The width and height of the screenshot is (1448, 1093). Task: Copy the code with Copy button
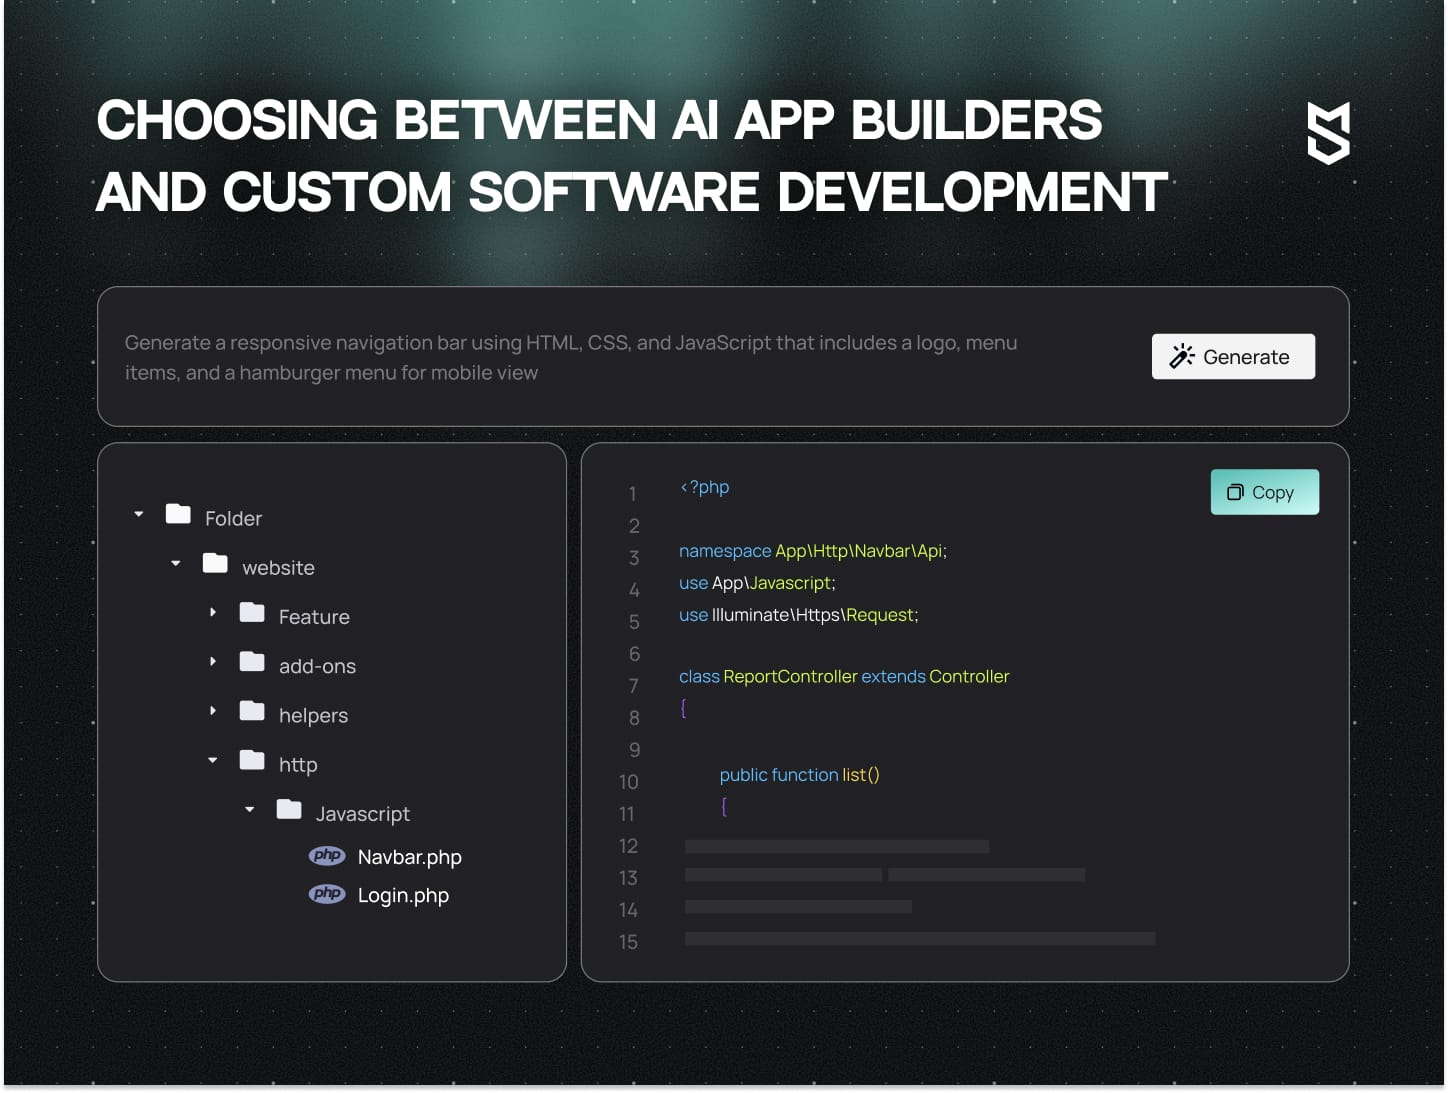1264,492
